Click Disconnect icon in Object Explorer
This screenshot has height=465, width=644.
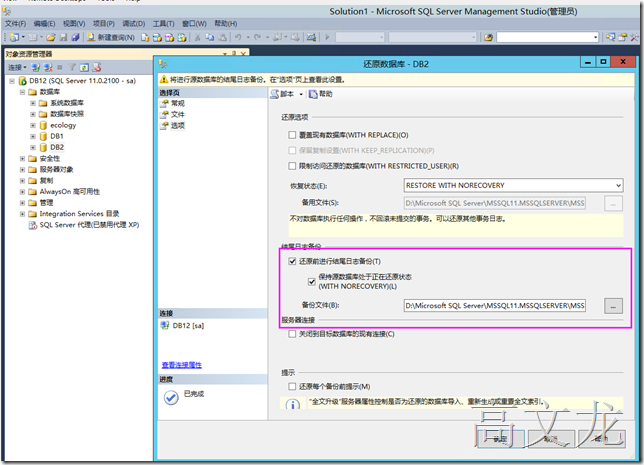48,67
